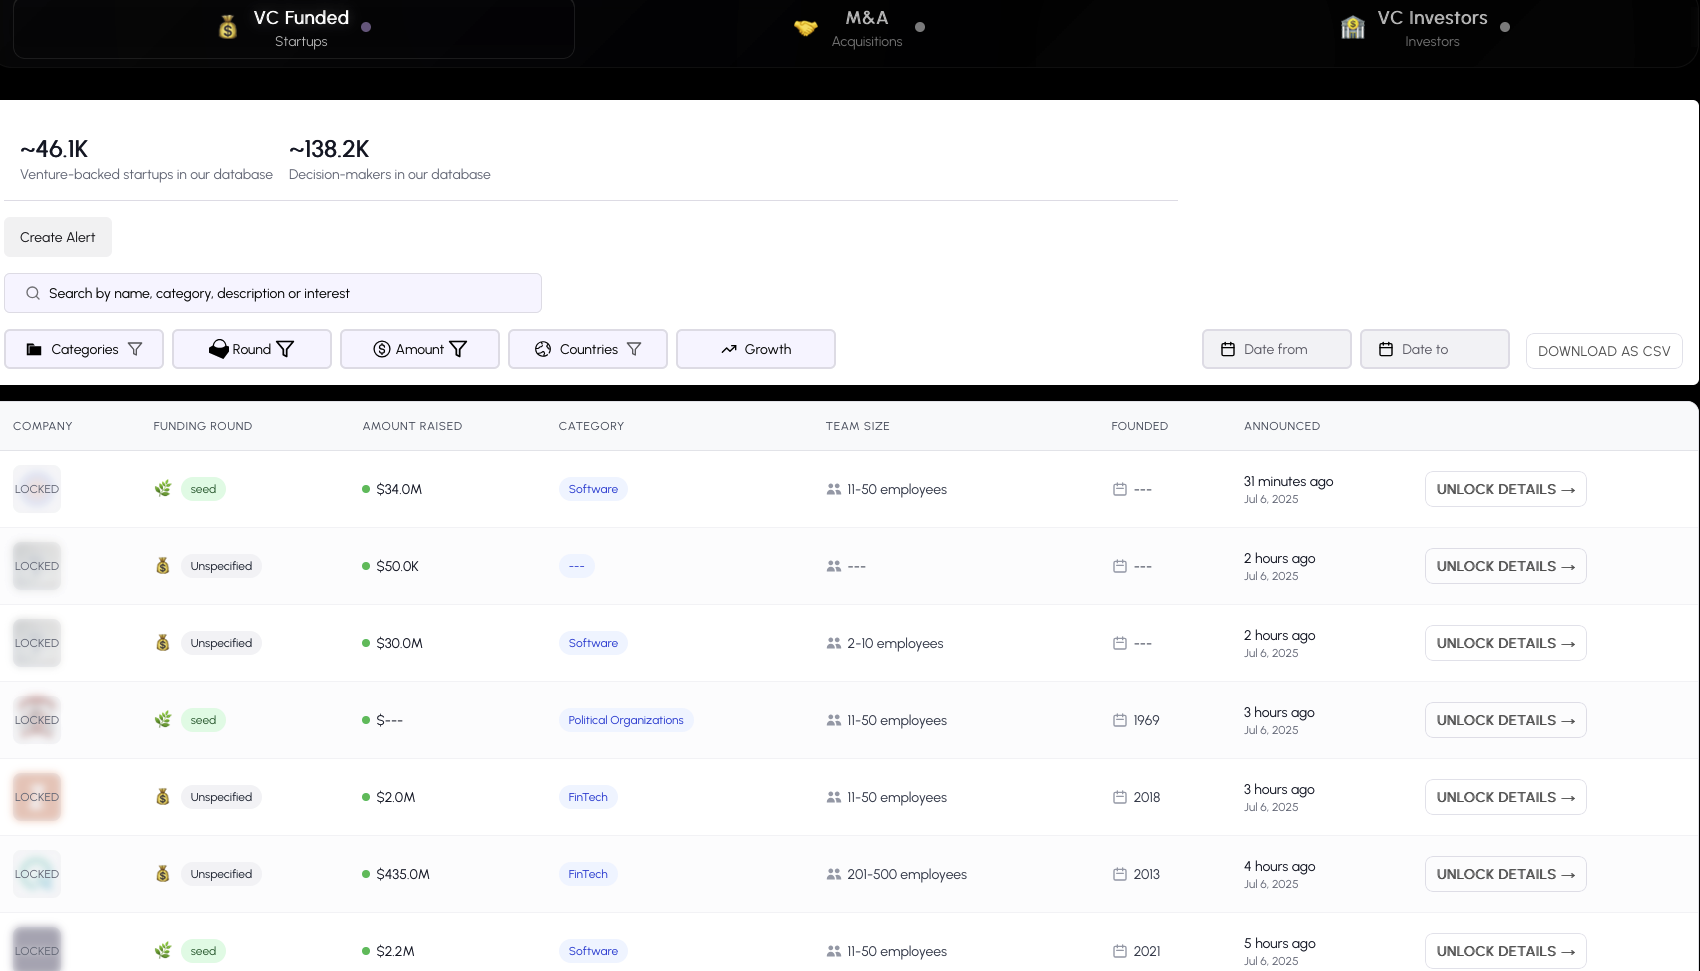
Task: Click Download as CSV button
Action: click(1604, 351)
